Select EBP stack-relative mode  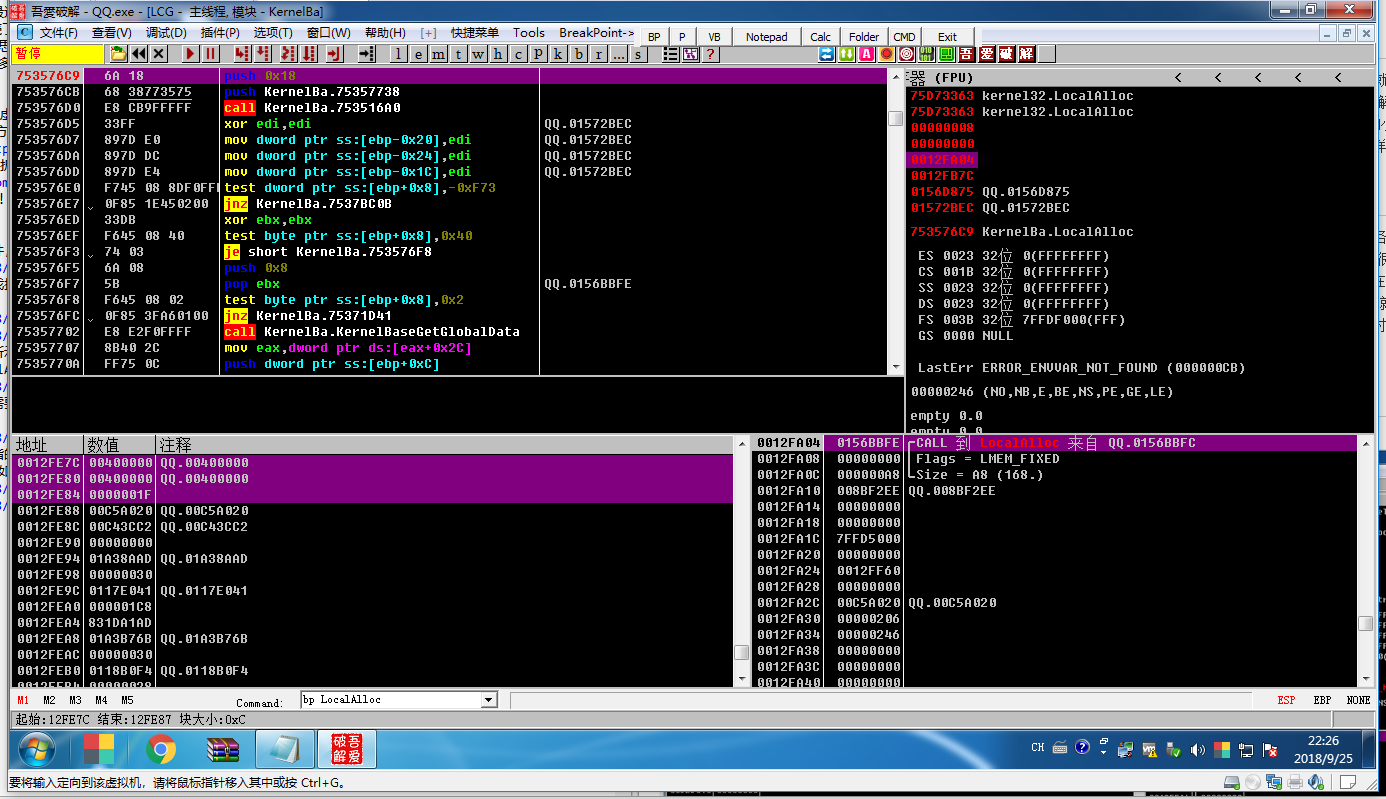1322,700
